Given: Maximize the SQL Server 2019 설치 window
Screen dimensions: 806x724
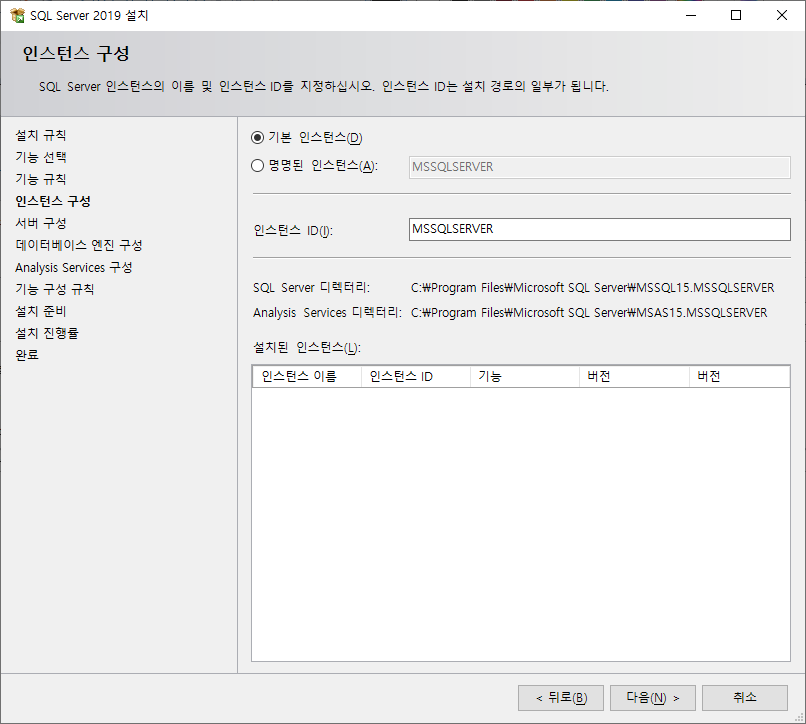Looking at the screenshot, I should tap(736, 15).
